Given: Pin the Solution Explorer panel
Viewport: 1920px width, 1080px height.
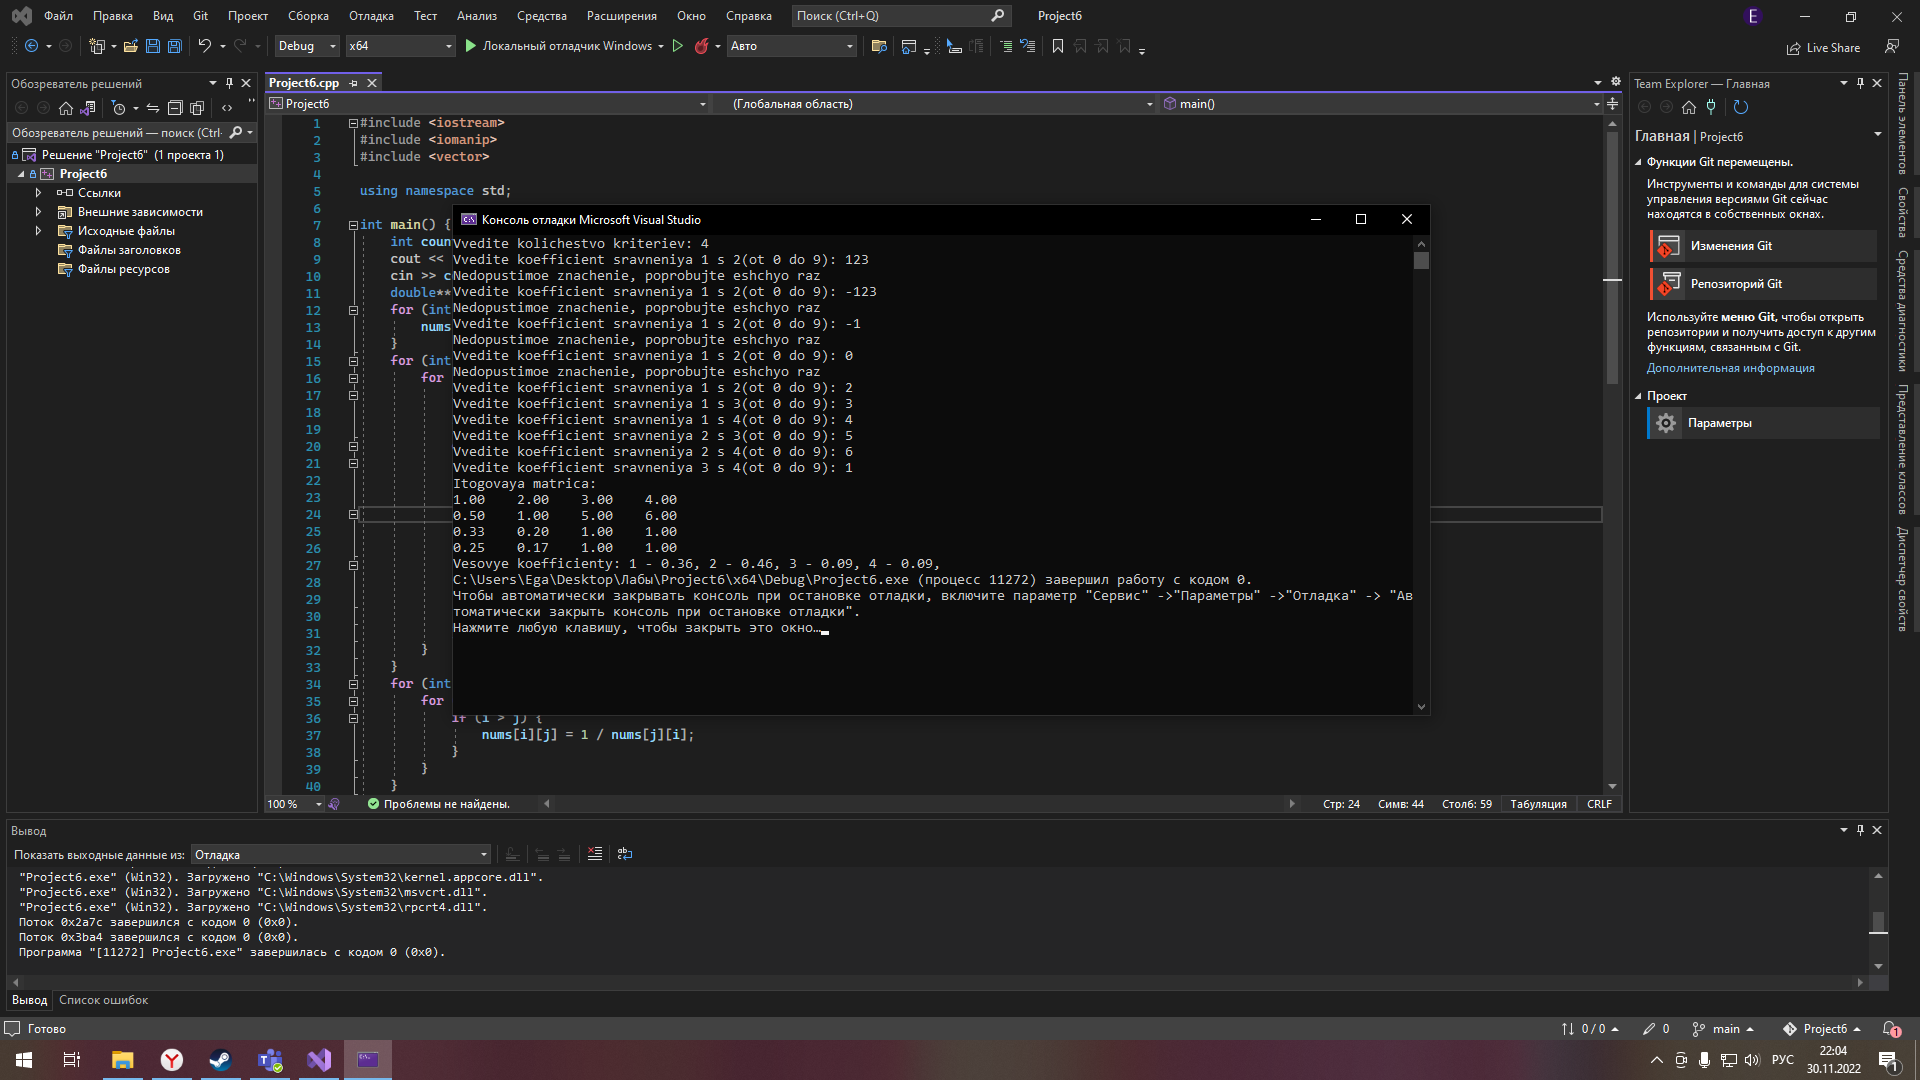Looking at the screenshot, I should click(229, 83).
